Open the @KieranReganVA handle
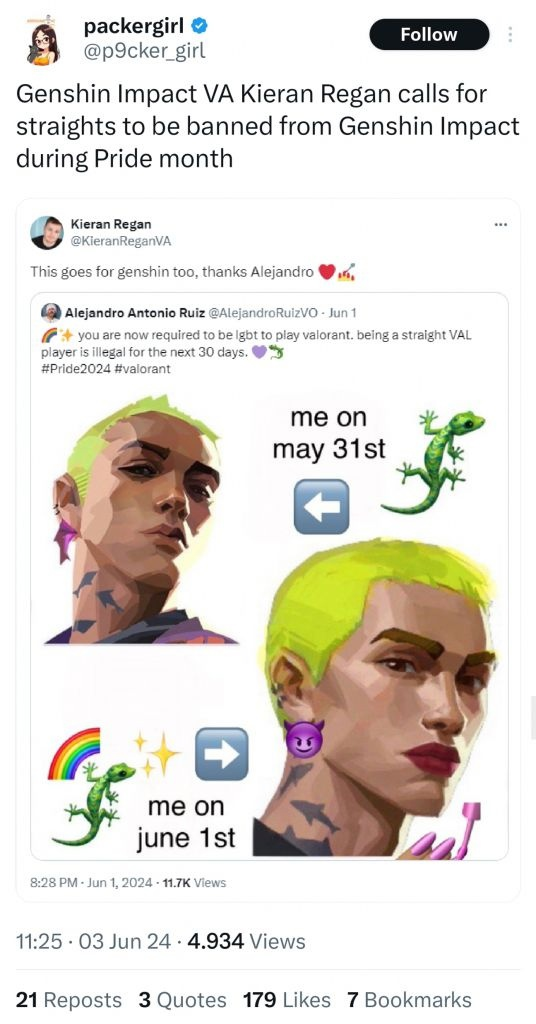The image size is (536, 1024). (x=121, y=241)
